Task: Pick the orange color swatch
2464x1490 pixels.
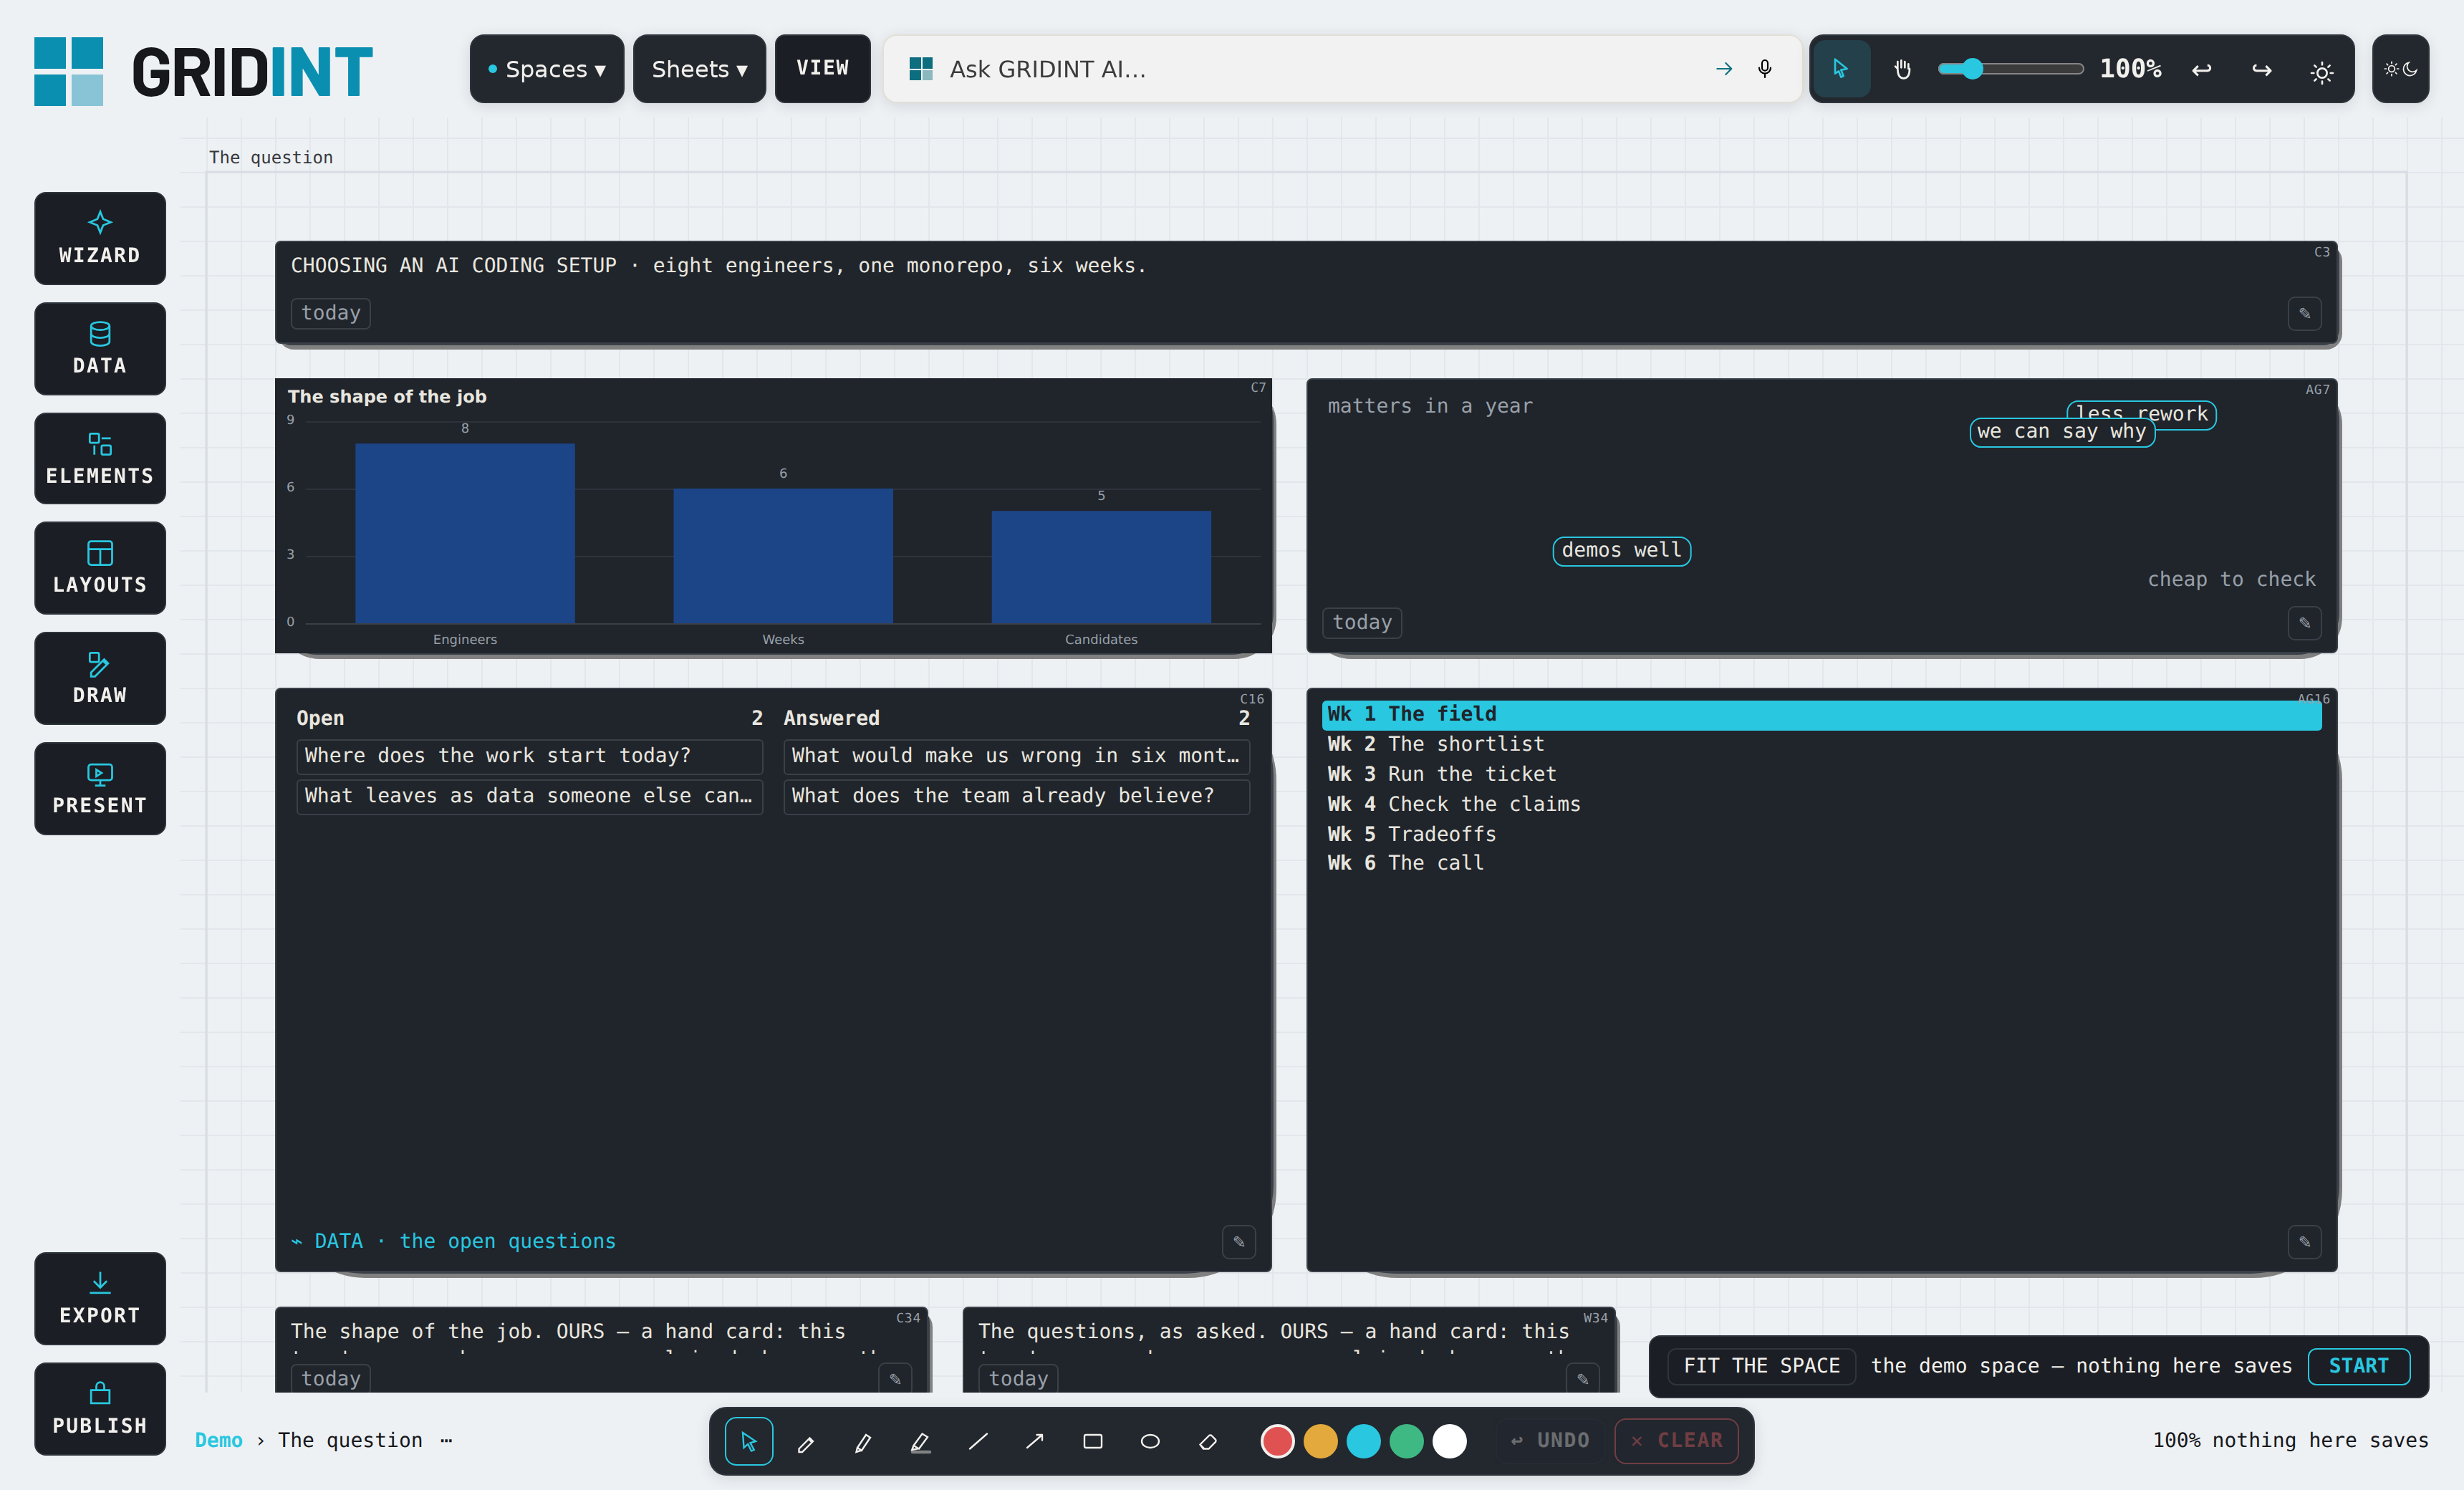Action: 1320,1441
